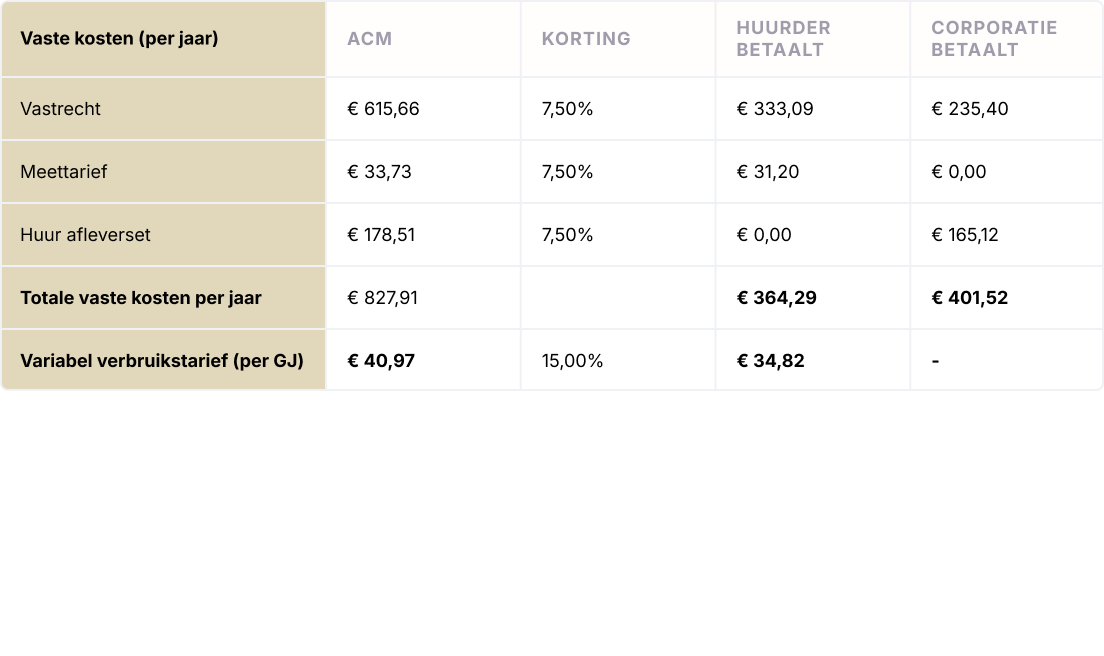Image resolution: width=1104 pixels, height=656 pixels.
Task: Select the 'Huur afleverset' row label
Action: (85, 235)
